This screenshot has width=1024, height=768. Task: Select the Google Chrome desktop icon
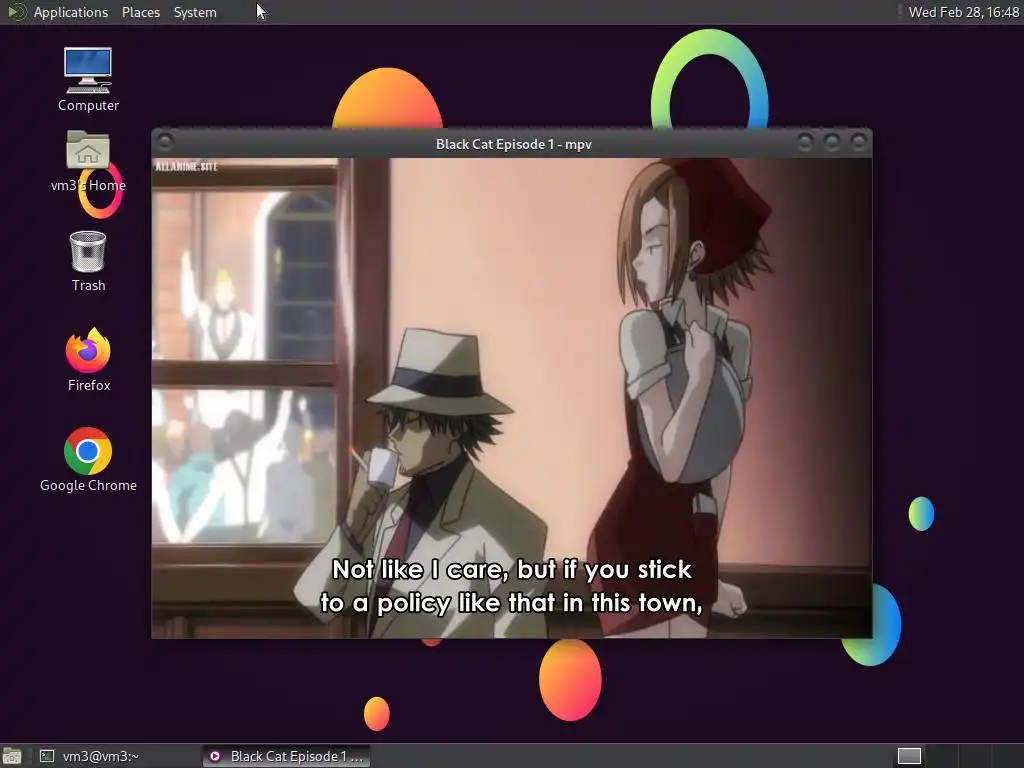click(x=88, y=460)
